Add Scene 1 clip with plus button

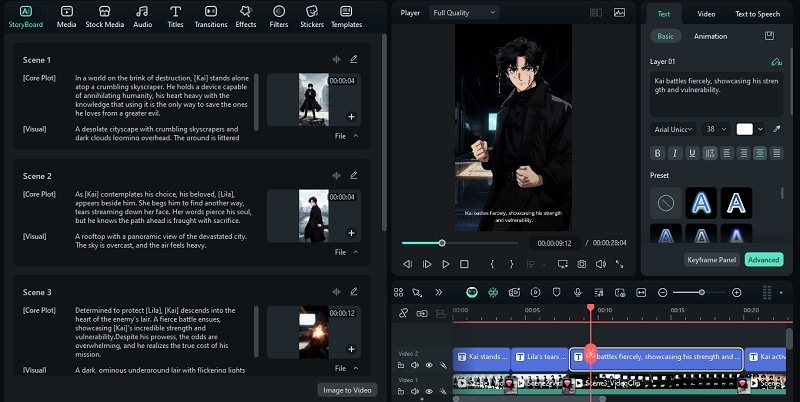tap(351, 117)
